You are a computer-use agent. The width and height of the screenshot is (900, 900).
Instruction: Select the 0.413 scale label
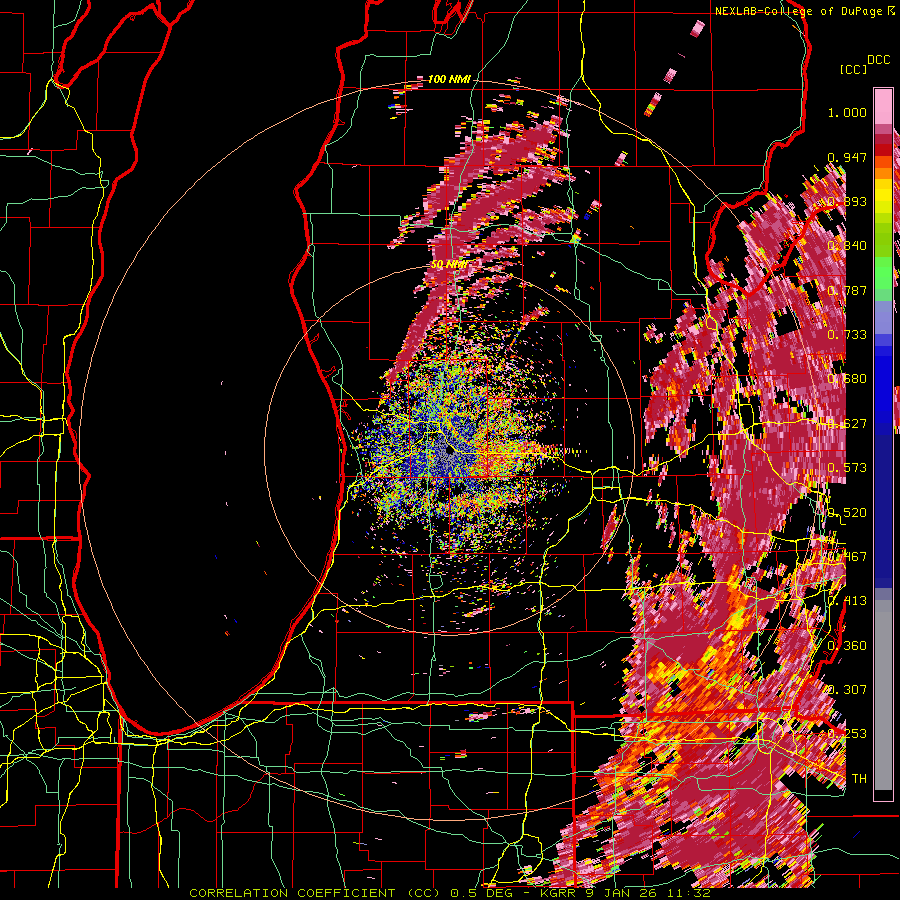[x=847, y=601]
